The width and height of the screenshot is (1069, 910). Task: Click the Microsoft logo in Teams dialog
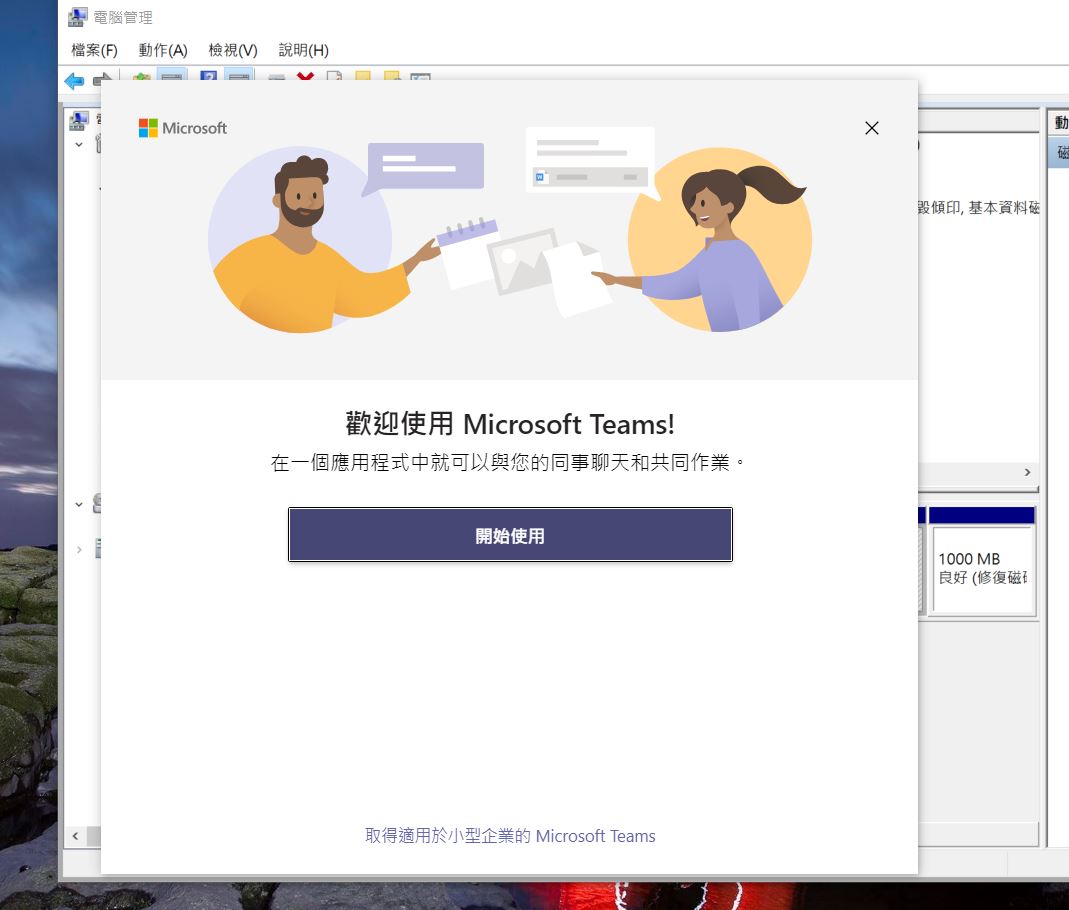(x=183, y=128)
